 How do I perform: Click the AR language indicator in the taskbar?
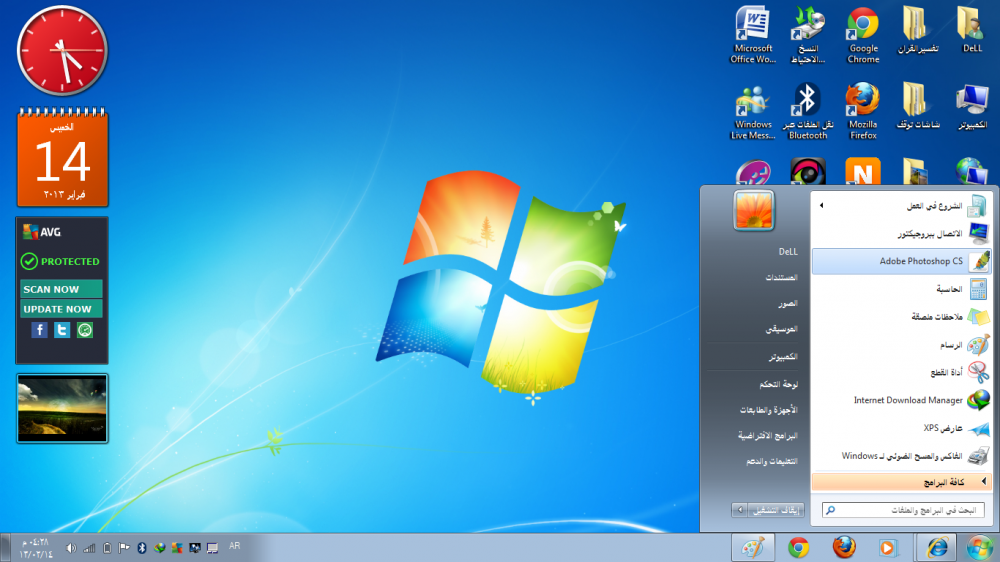coord(235,546)
